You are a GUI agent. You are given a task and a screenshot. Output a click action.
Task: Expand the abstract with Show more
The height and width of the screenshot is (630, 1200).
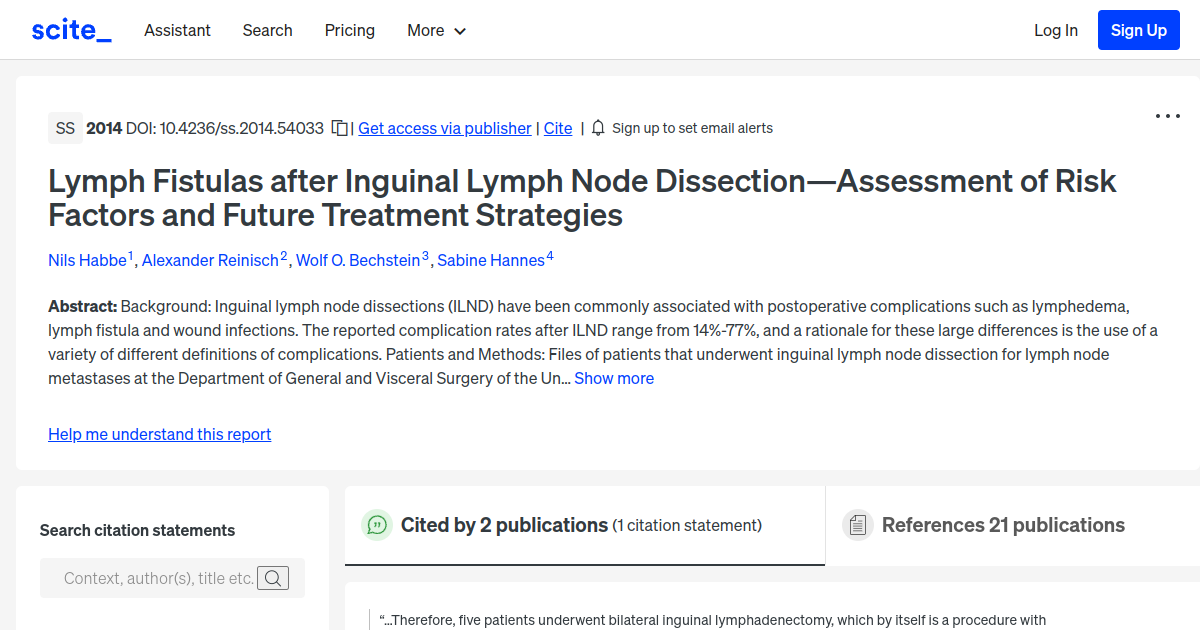[x=614, y=378]
